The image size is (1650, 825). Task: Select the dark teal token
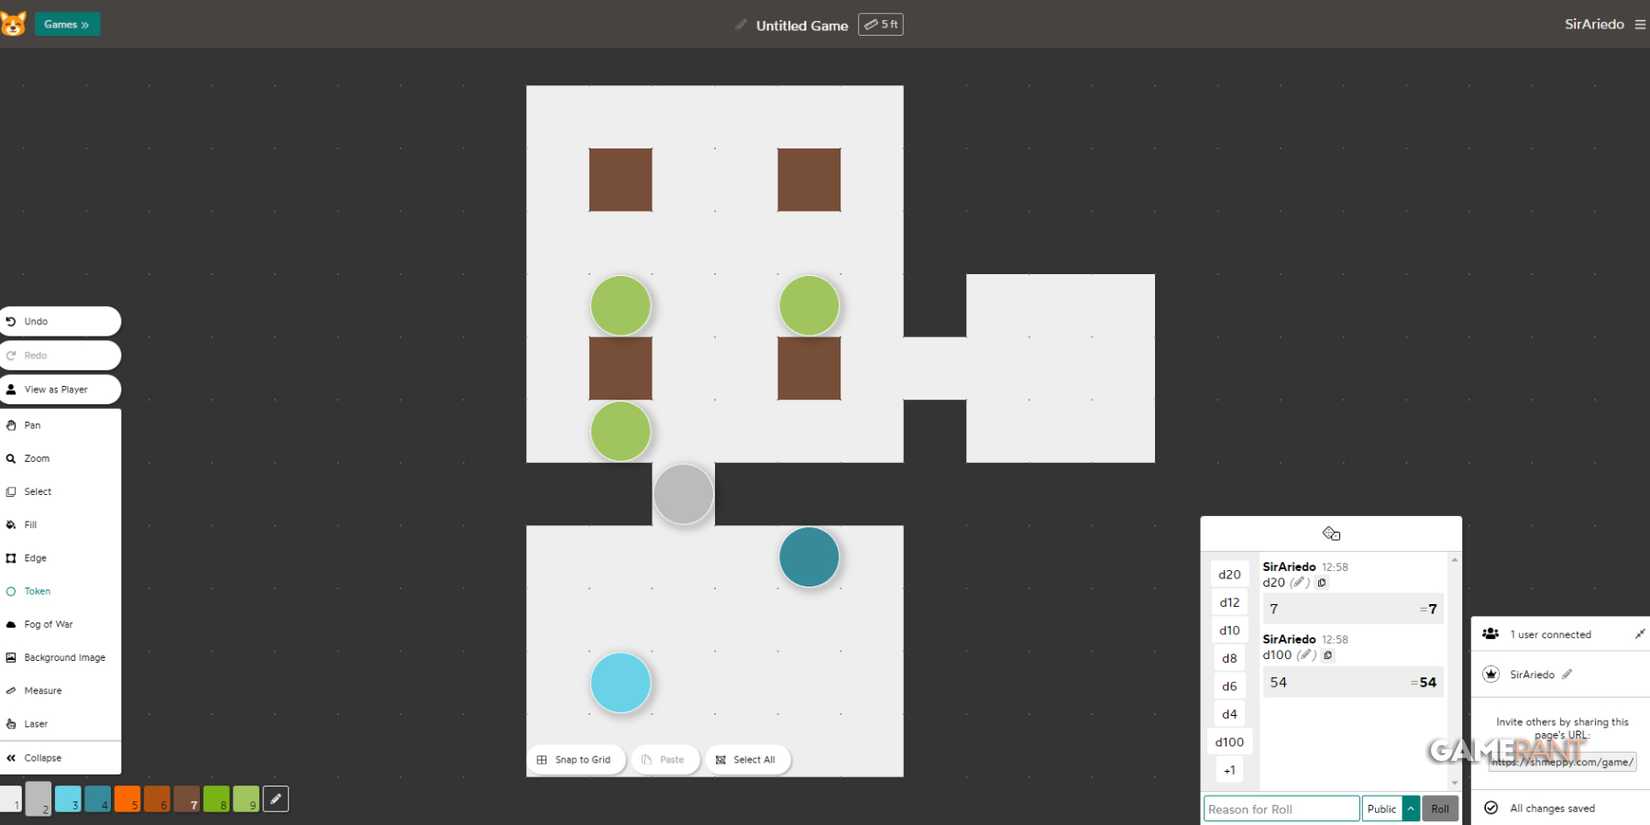[809, 557]
